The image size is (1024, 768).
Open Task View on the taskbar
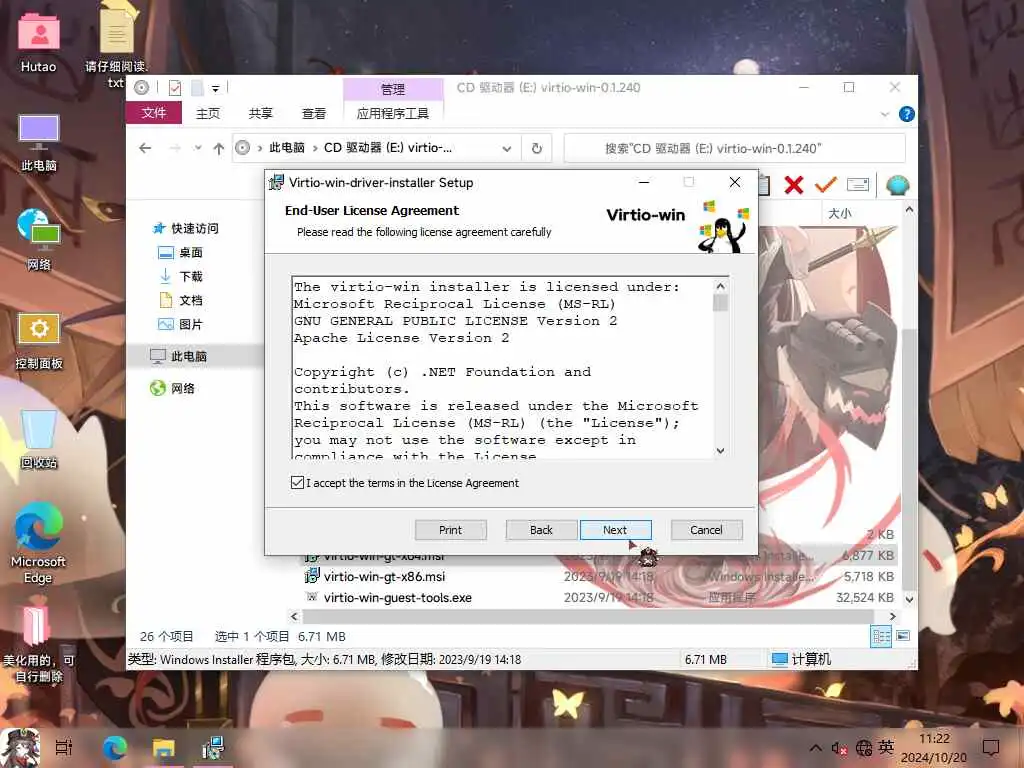coord(64,748)
